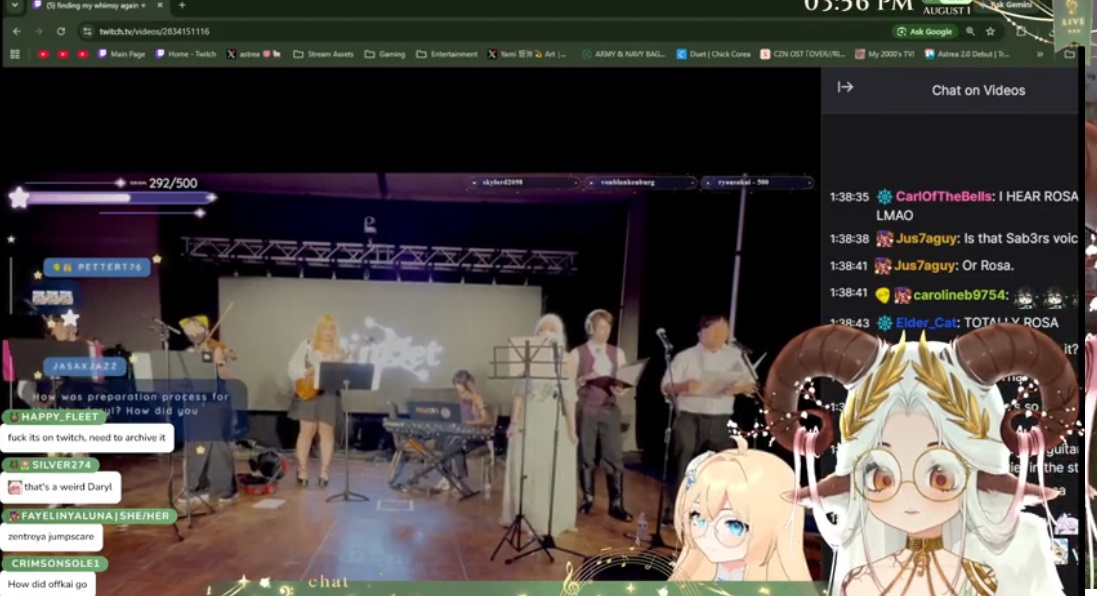Image resolution: width=1097 pixels, height=596 pixels.
Task: Click the zoom magnifier icon in address bar
Action: (970, 31)
